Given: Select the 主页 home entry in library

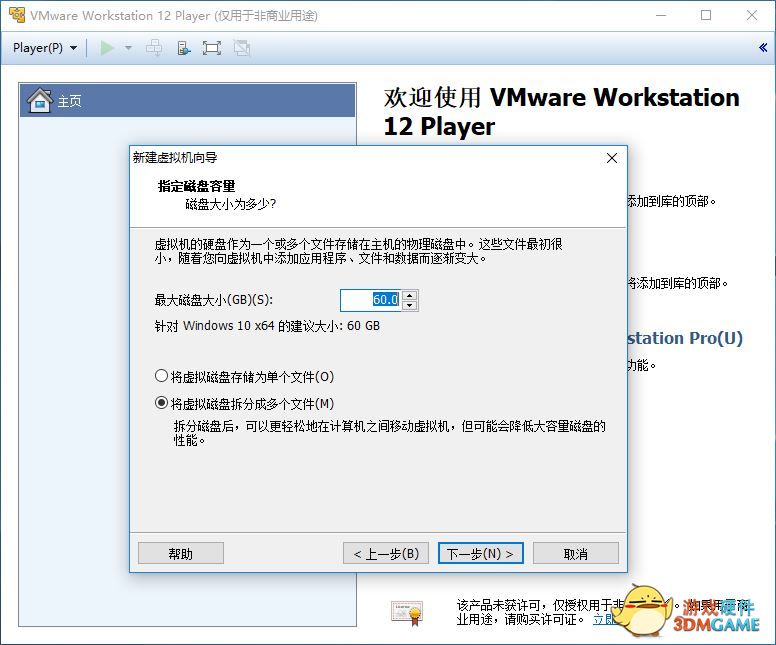Looking at the screenshot, I should pyautogui.click(x=188, y=100).
